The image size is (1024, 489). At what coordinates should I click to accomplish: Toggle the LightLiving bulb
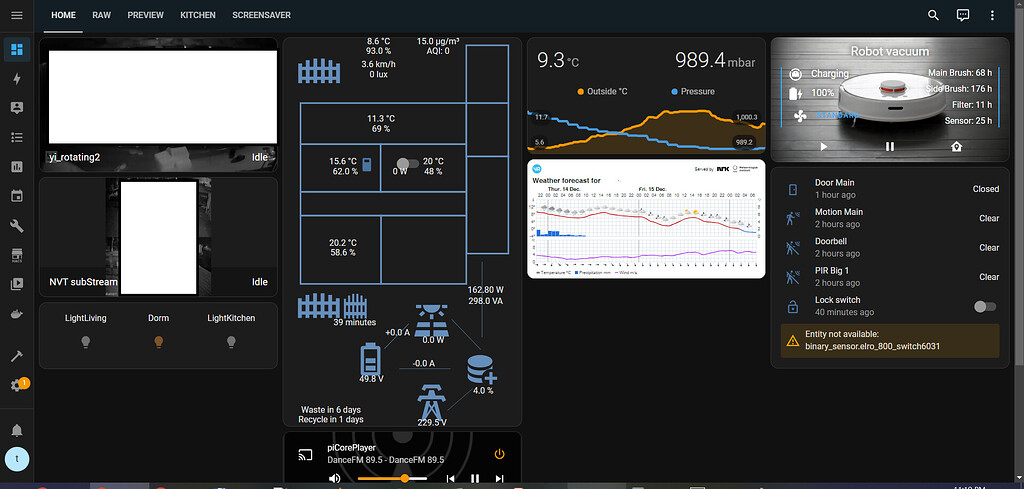86,341
